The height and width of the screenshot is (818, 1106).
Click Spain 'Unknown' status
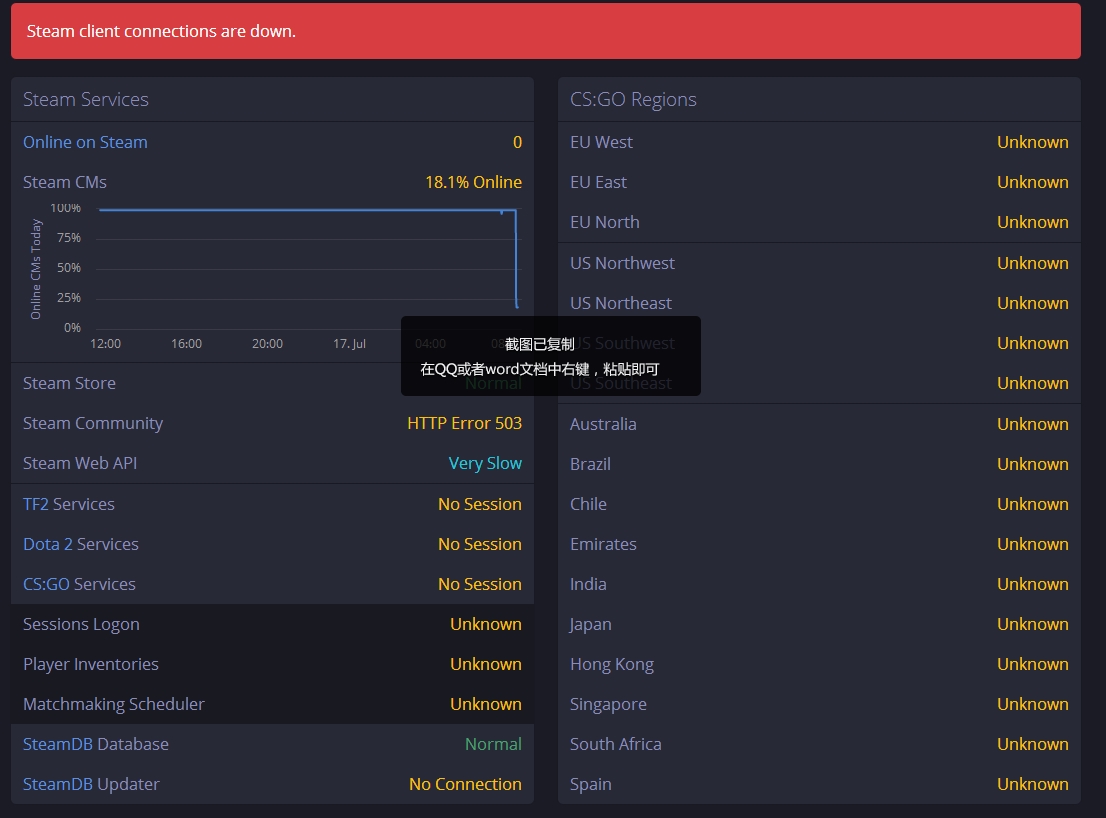1033,784
